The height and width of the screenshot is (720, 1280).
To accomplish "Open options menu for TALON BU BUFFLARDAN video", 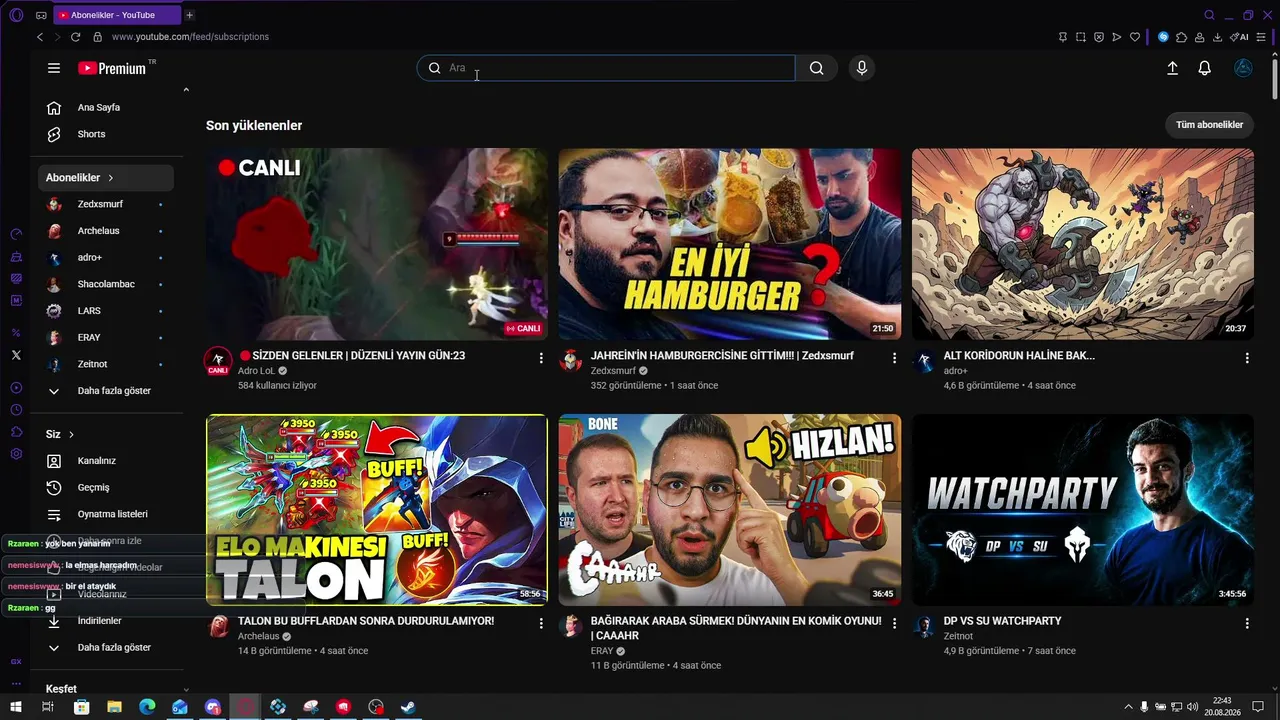I will point(542,623).
